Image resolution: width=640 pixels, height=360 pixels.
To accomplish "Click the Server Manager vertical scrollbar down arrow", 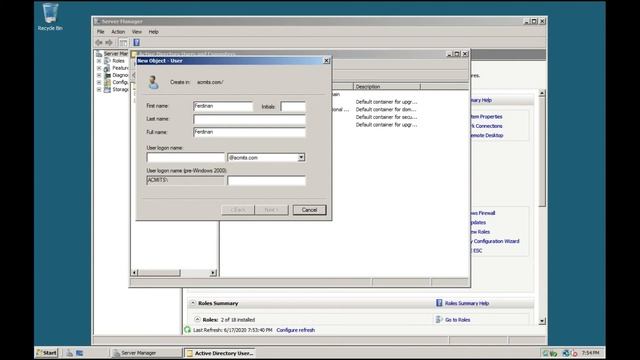I will 542,321.
